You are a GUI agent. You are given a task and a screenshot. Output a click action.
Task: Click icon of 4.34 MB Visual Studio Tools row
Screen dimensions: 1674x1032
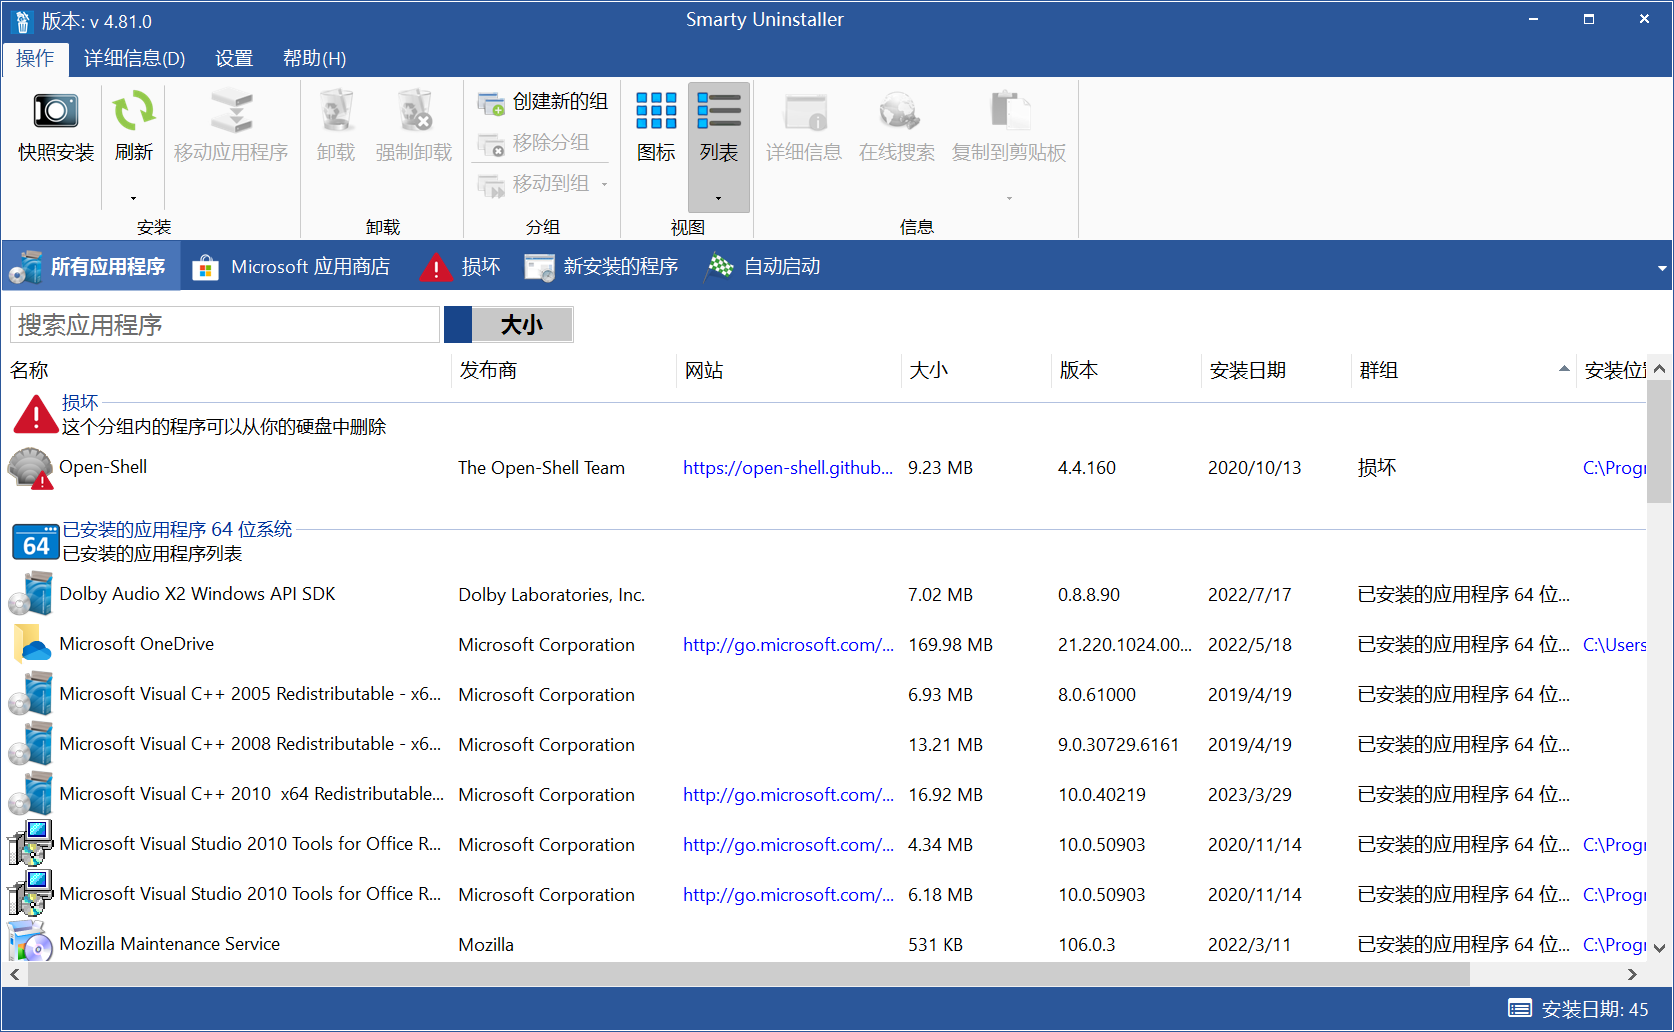pos(31,844)
